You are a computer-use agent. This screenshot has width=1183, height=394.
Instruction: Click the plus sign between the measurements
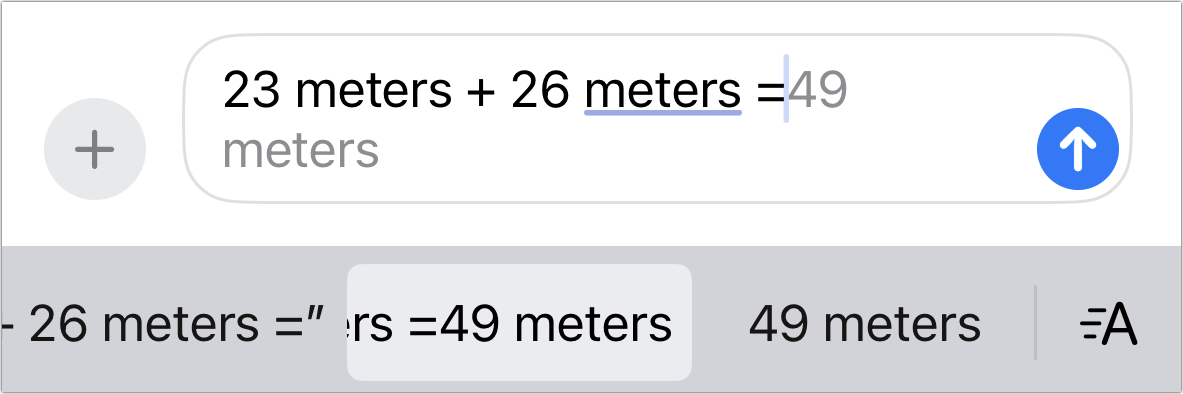click(481, 92)
